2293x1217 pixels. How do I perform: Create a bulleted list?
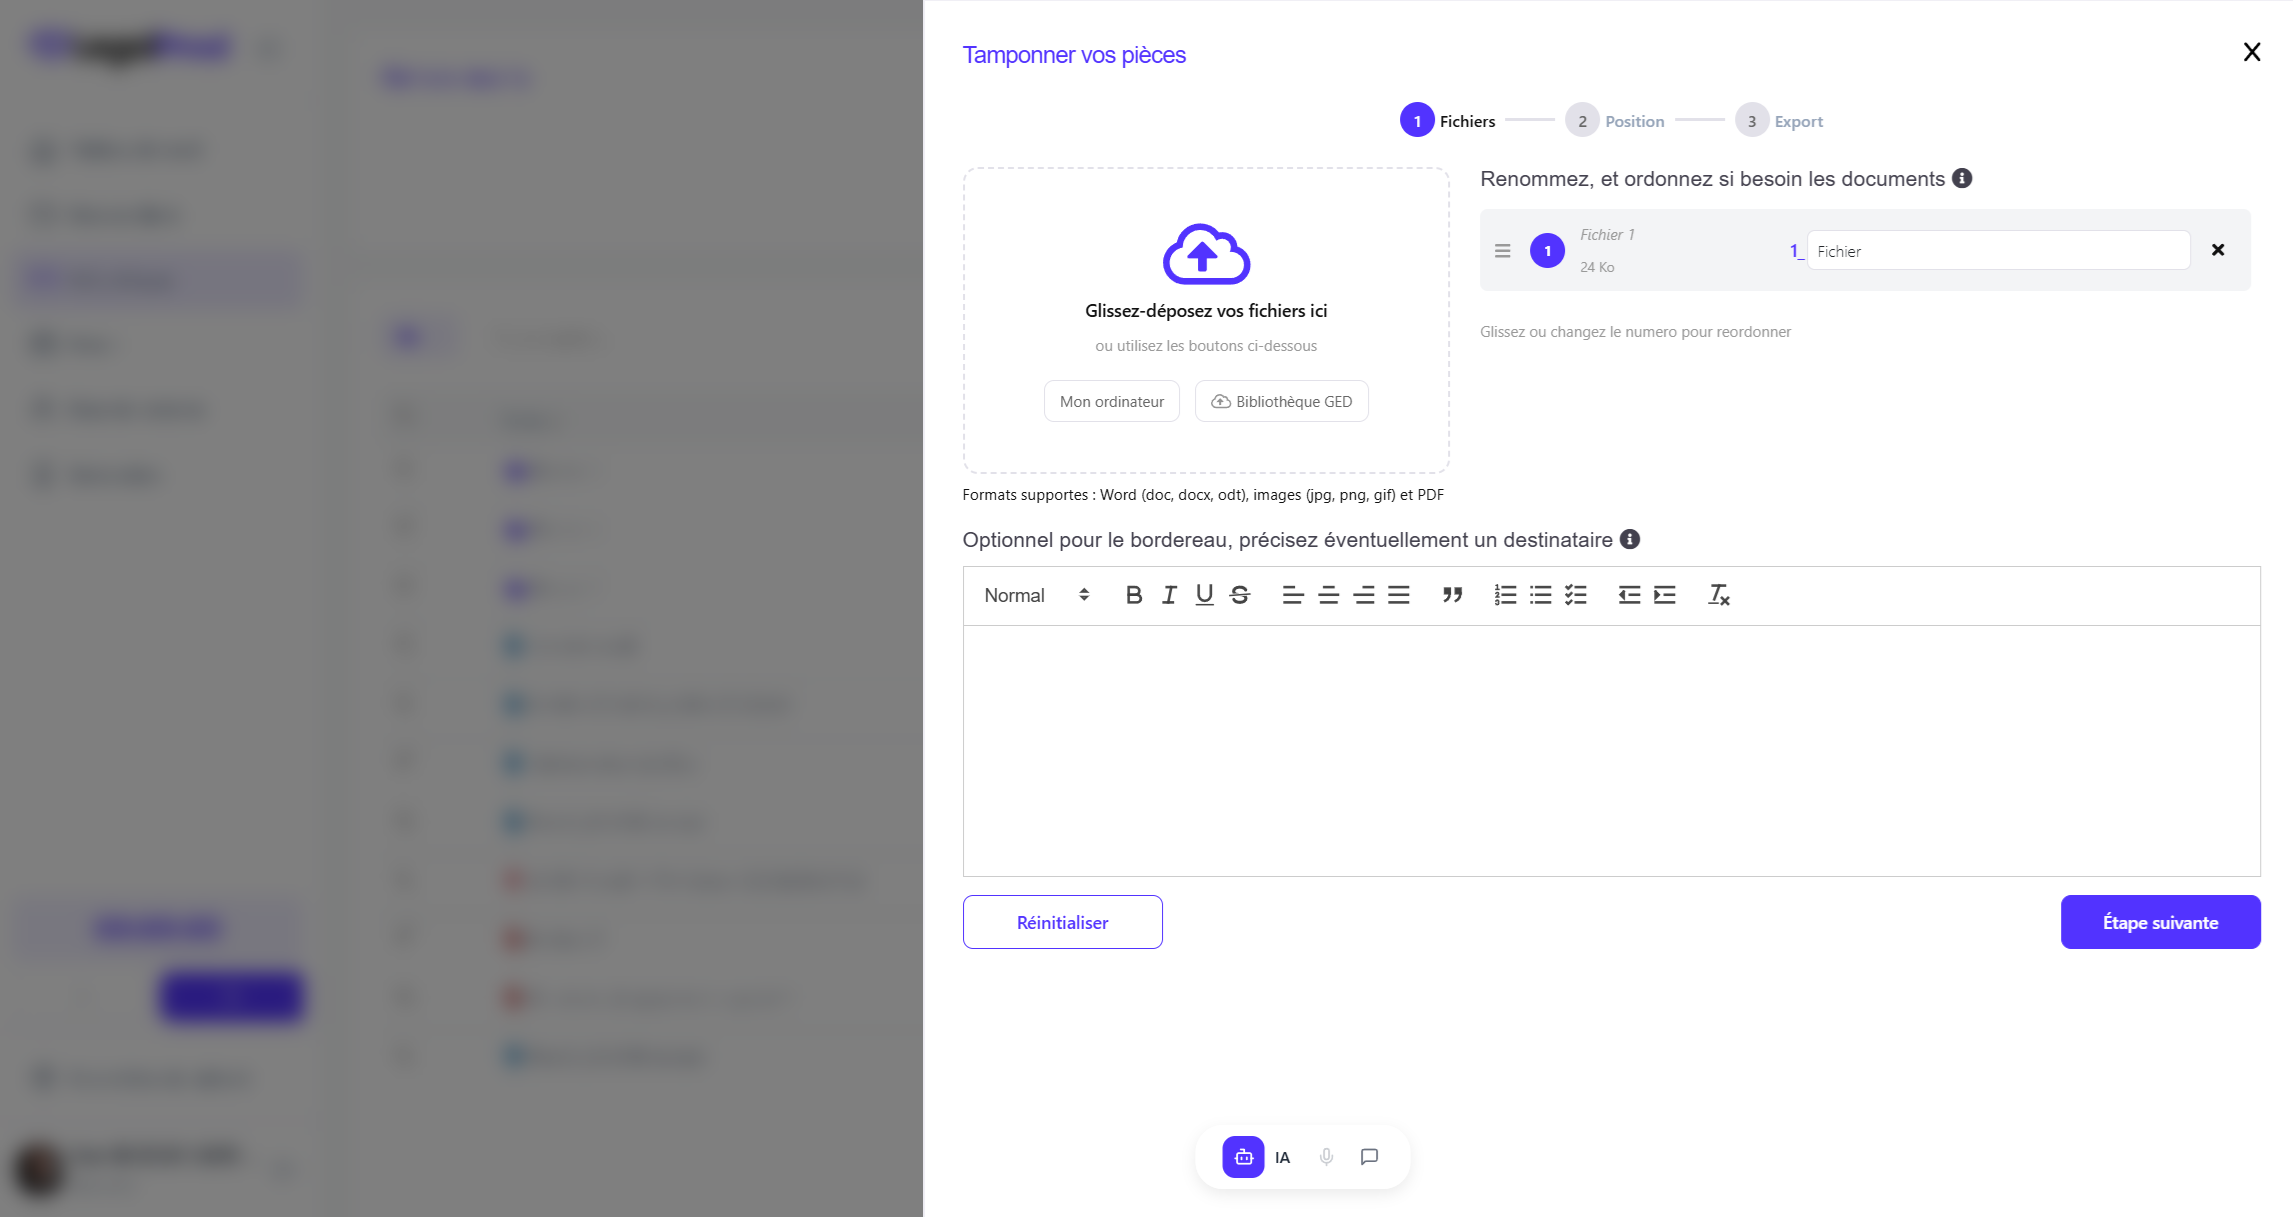point(1540,595)
